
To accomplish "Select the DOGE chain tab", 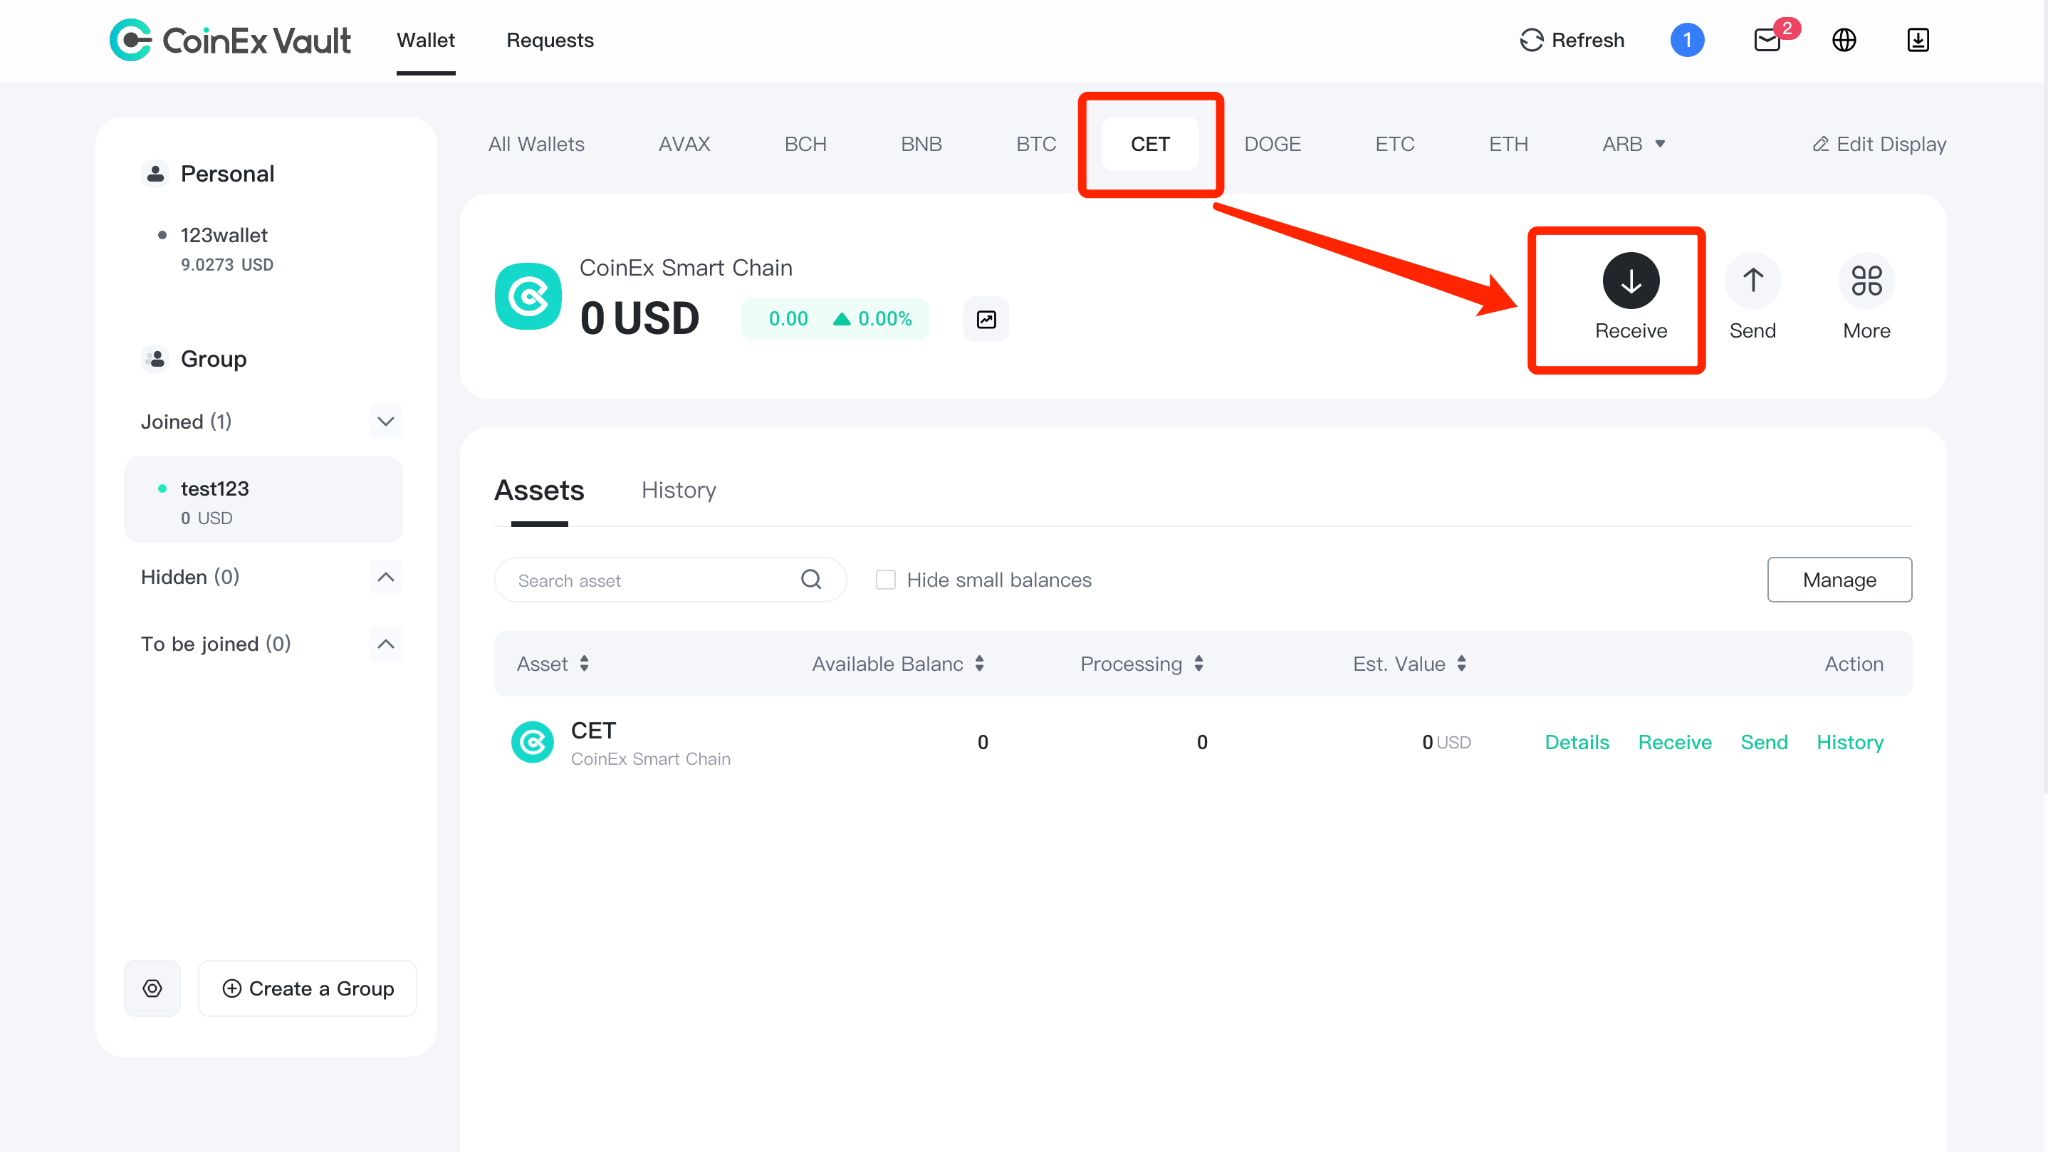I will click(1272, 144).
